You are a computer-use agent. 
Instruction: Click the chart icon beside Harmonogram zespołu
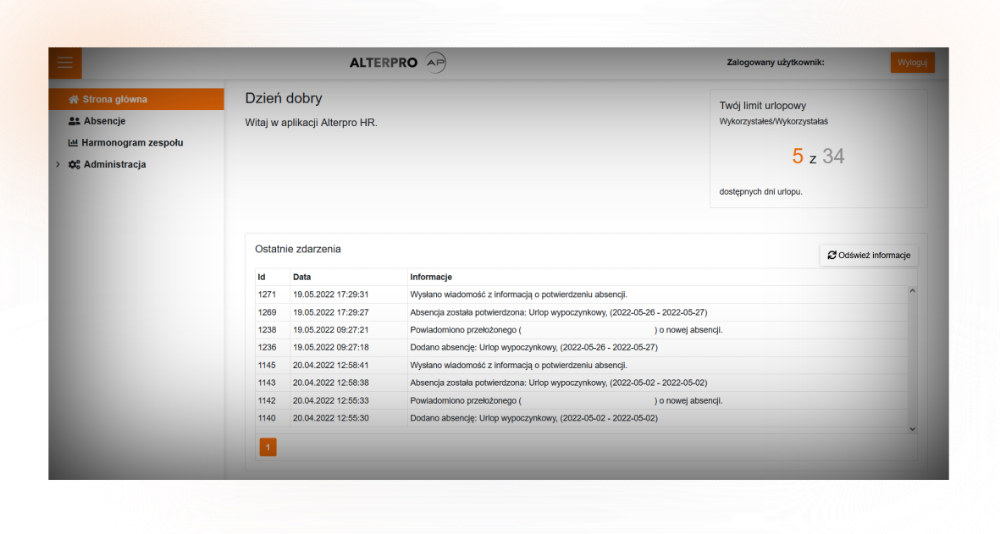click(73, 143)
